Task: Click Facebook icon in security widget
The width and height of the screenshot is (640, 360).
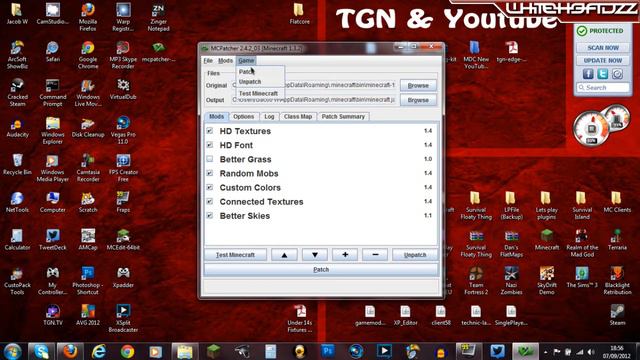Action: tap(588, 74)
